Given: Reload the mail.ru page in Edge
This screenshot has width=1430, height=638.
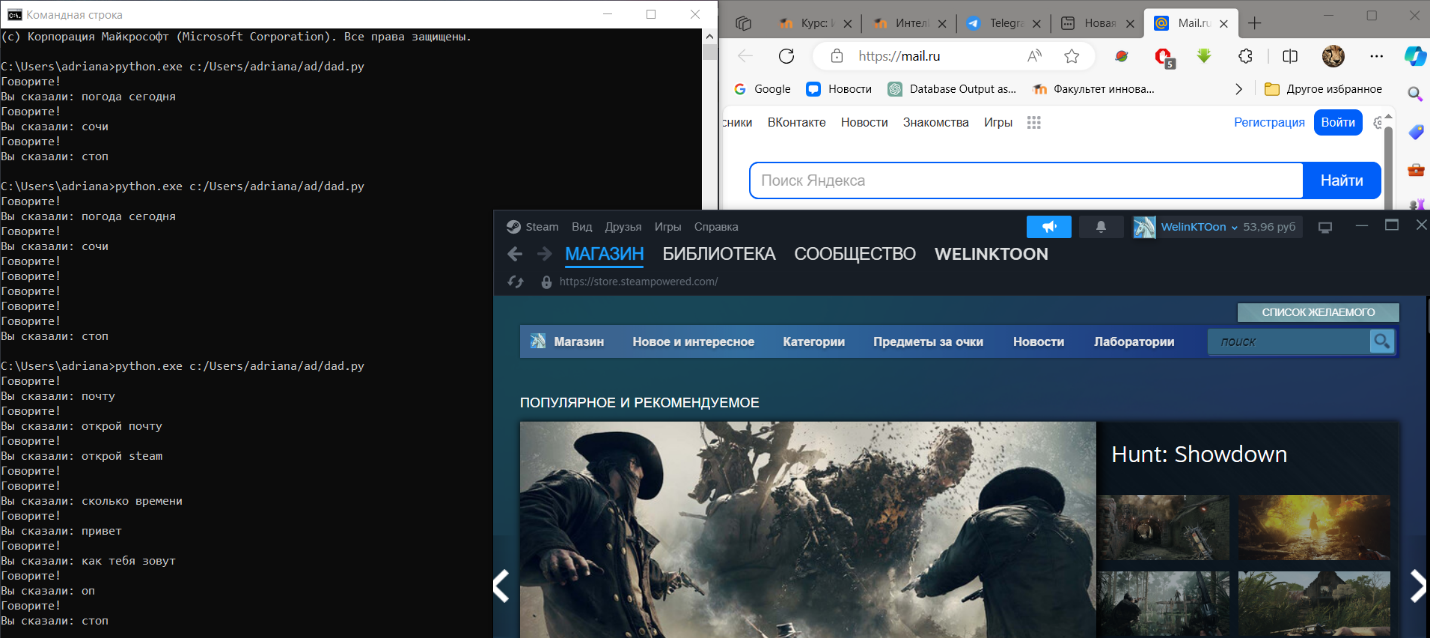Looking at the screenshot, I should click(786, 56).
